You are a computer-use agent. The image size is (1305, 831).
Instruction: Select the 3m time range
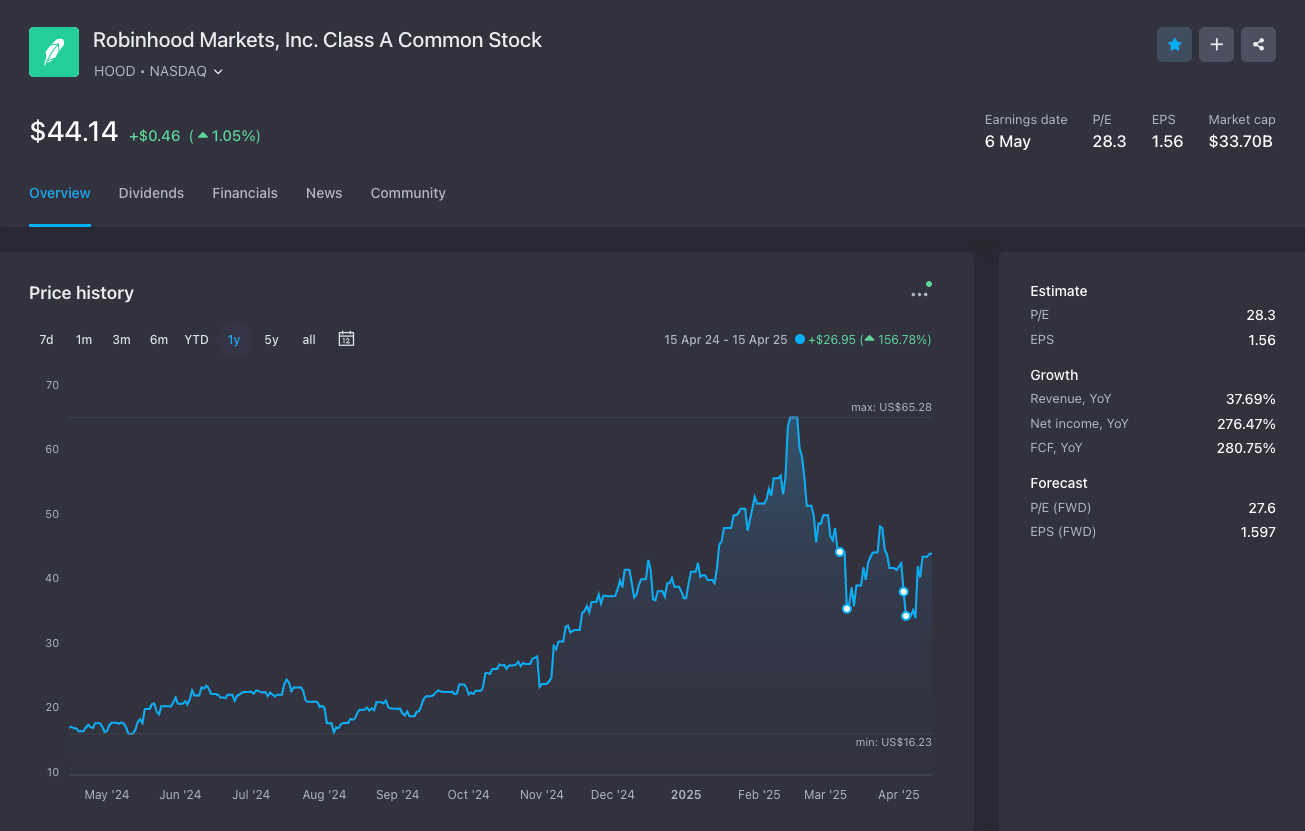[121, 340]
